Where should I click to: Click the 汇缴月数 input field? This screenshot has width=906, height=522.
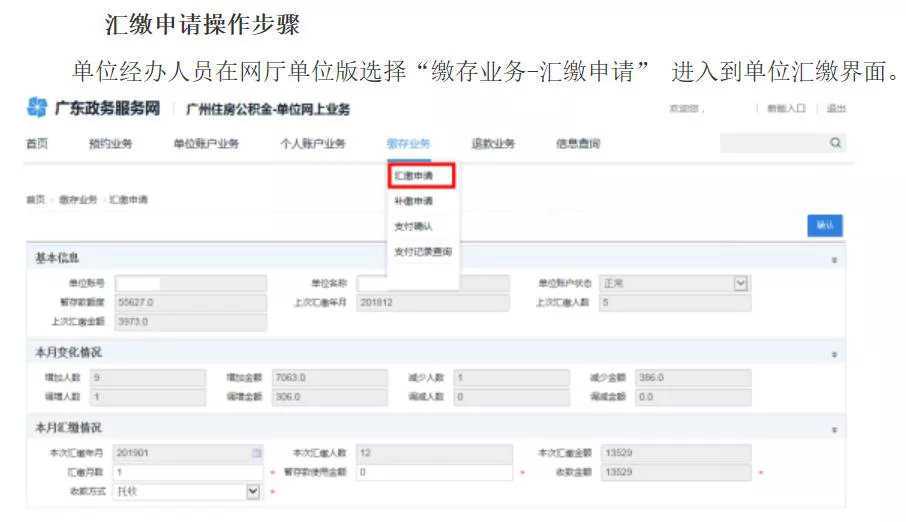190,472
